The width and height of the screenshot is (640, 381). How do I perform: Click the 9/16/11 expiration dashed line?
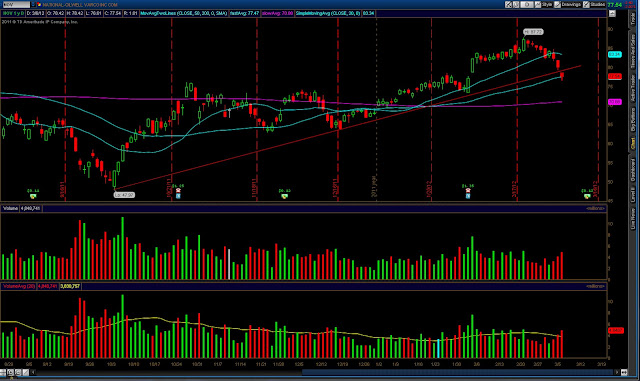(65, 109)
